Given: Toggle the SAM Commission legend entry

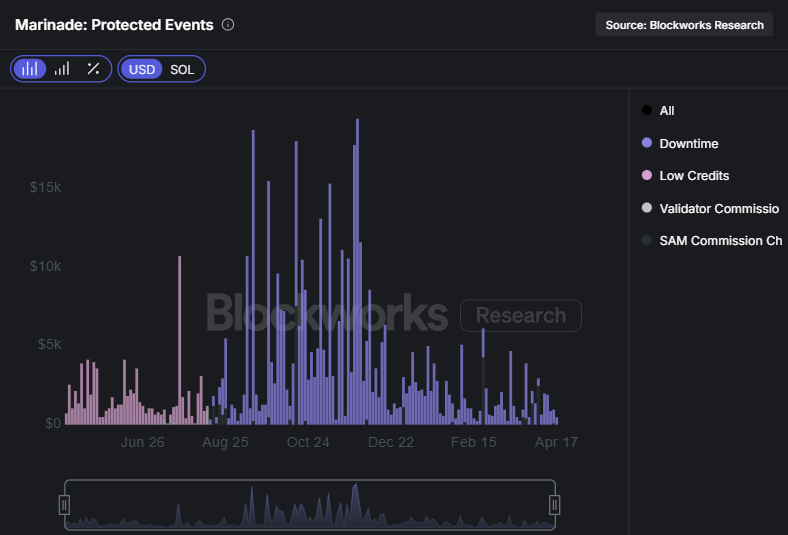Looking at the screenshot, I should (x=720, y=241).
